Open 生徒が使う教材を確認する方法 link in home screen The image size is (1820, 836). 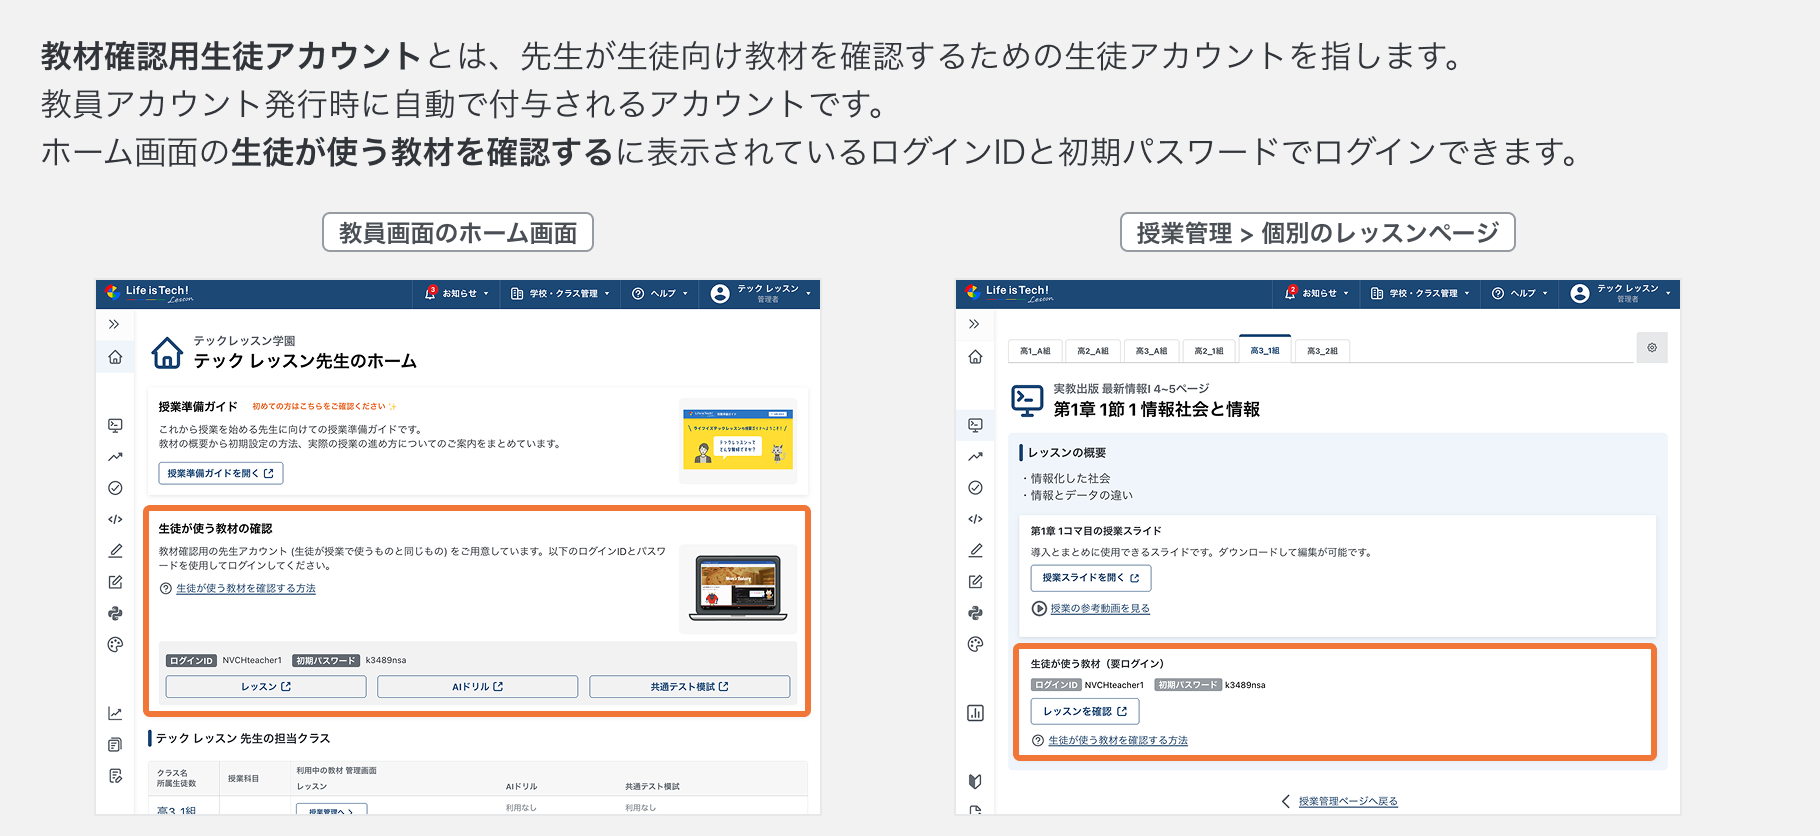246,589
